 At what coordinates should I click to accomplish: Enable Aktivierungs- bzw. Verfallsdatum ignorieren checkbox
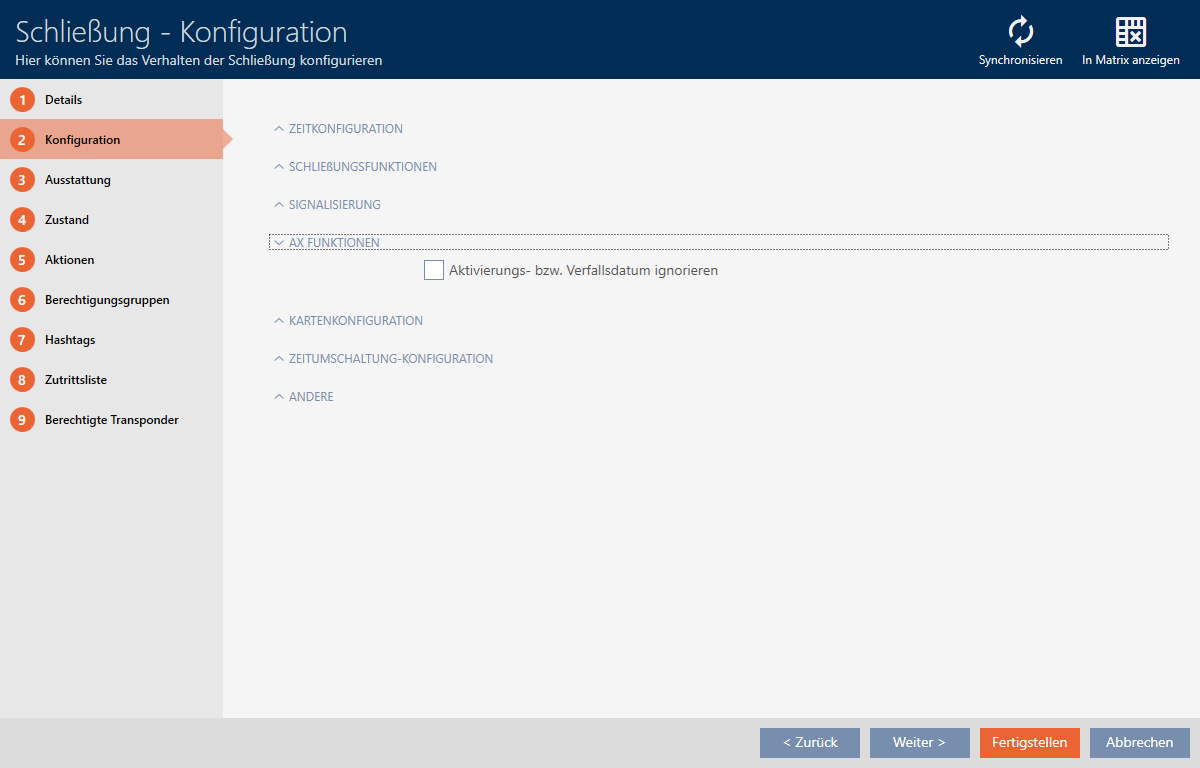(x=434, y=270)
